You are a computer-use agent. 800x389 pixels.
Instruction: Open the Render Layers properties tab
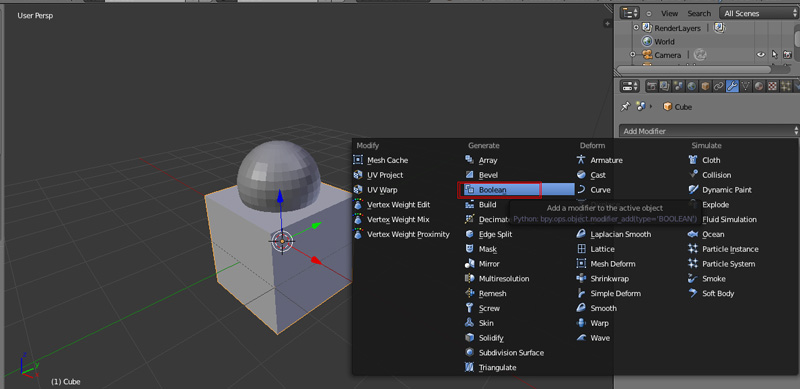665,86
